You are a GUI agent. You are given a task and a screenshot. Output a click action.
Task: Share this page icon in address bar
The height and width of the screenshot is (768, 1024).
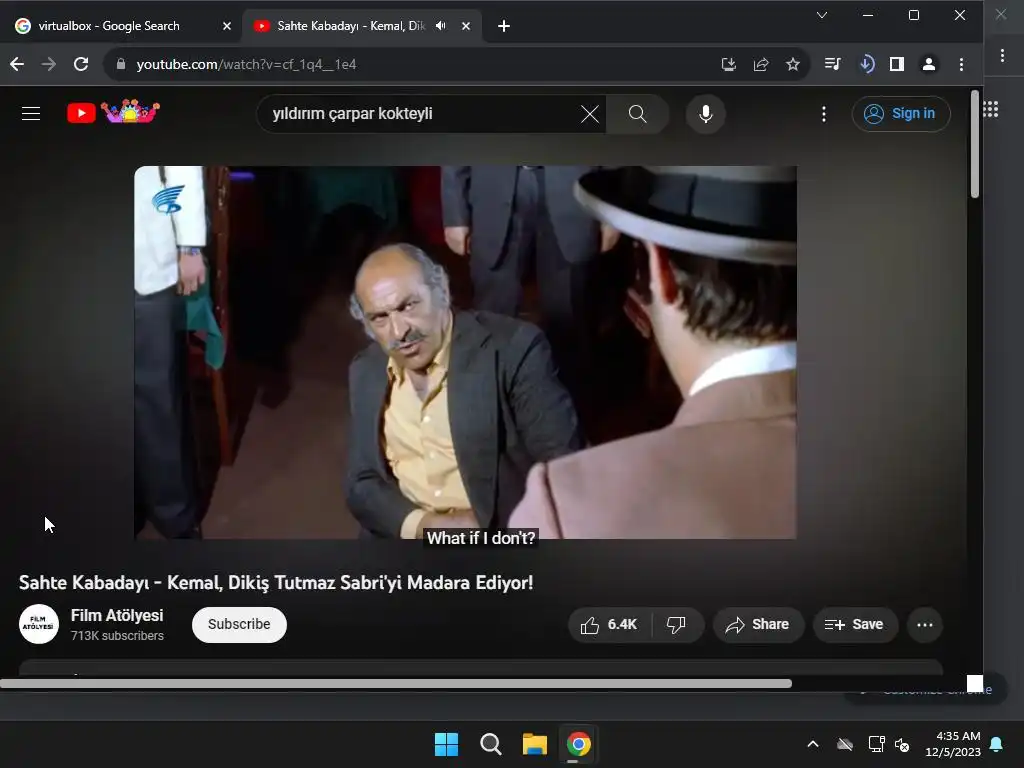tap(761, 64)
